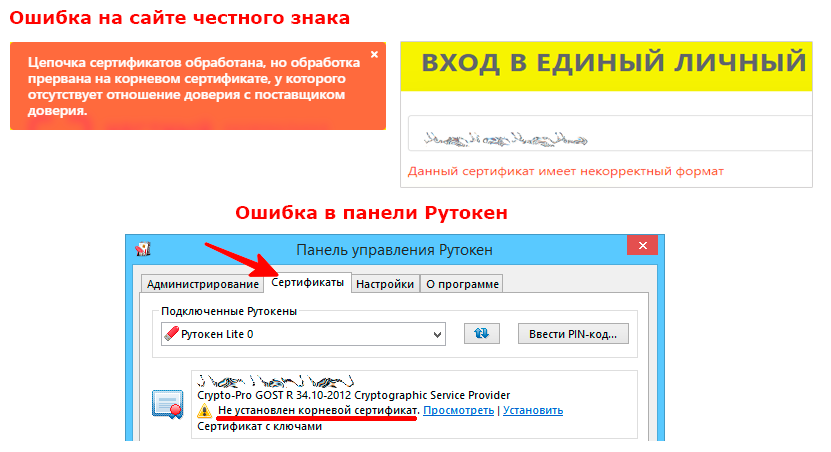Open the Администрирование tab
831x452 pixels.
tap(202, 284)
